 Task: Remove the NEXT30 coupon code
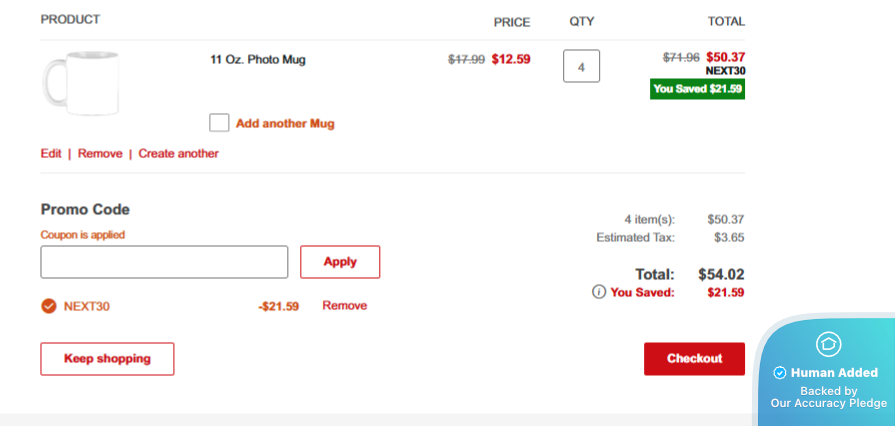(344, 306)
